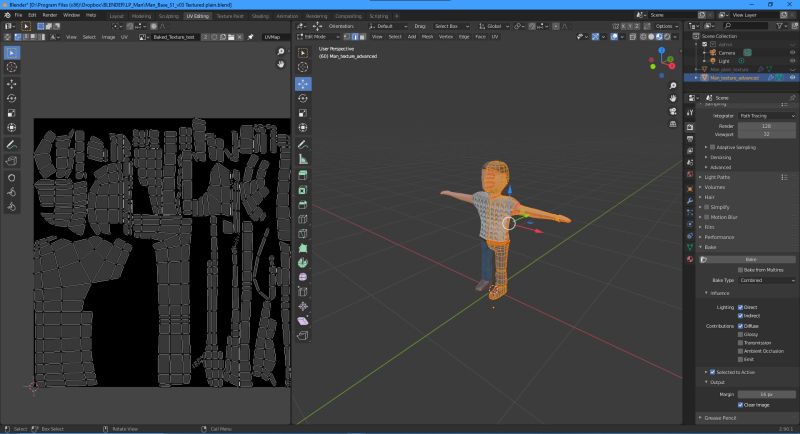Enable the Transmission contribution checkbox
Image resolution: width=800 pixels, height=434 pixels.
click(740, 343)
